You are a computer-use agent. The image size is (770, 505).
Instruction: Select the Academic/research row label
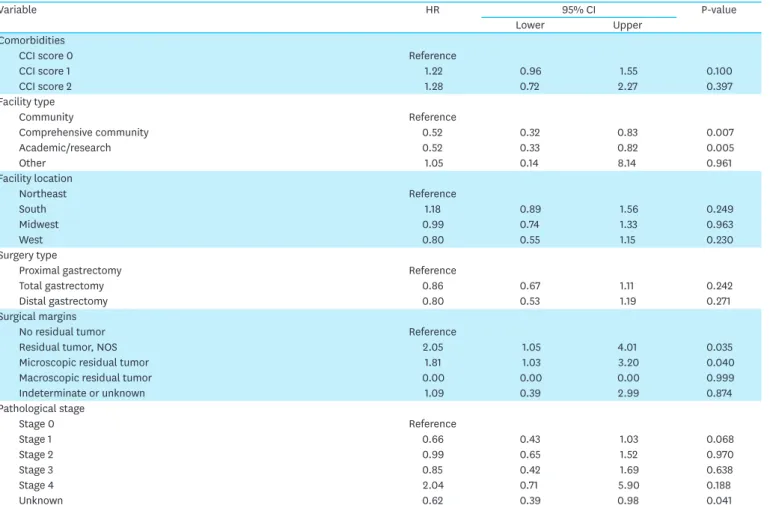(x=65, y=147)
